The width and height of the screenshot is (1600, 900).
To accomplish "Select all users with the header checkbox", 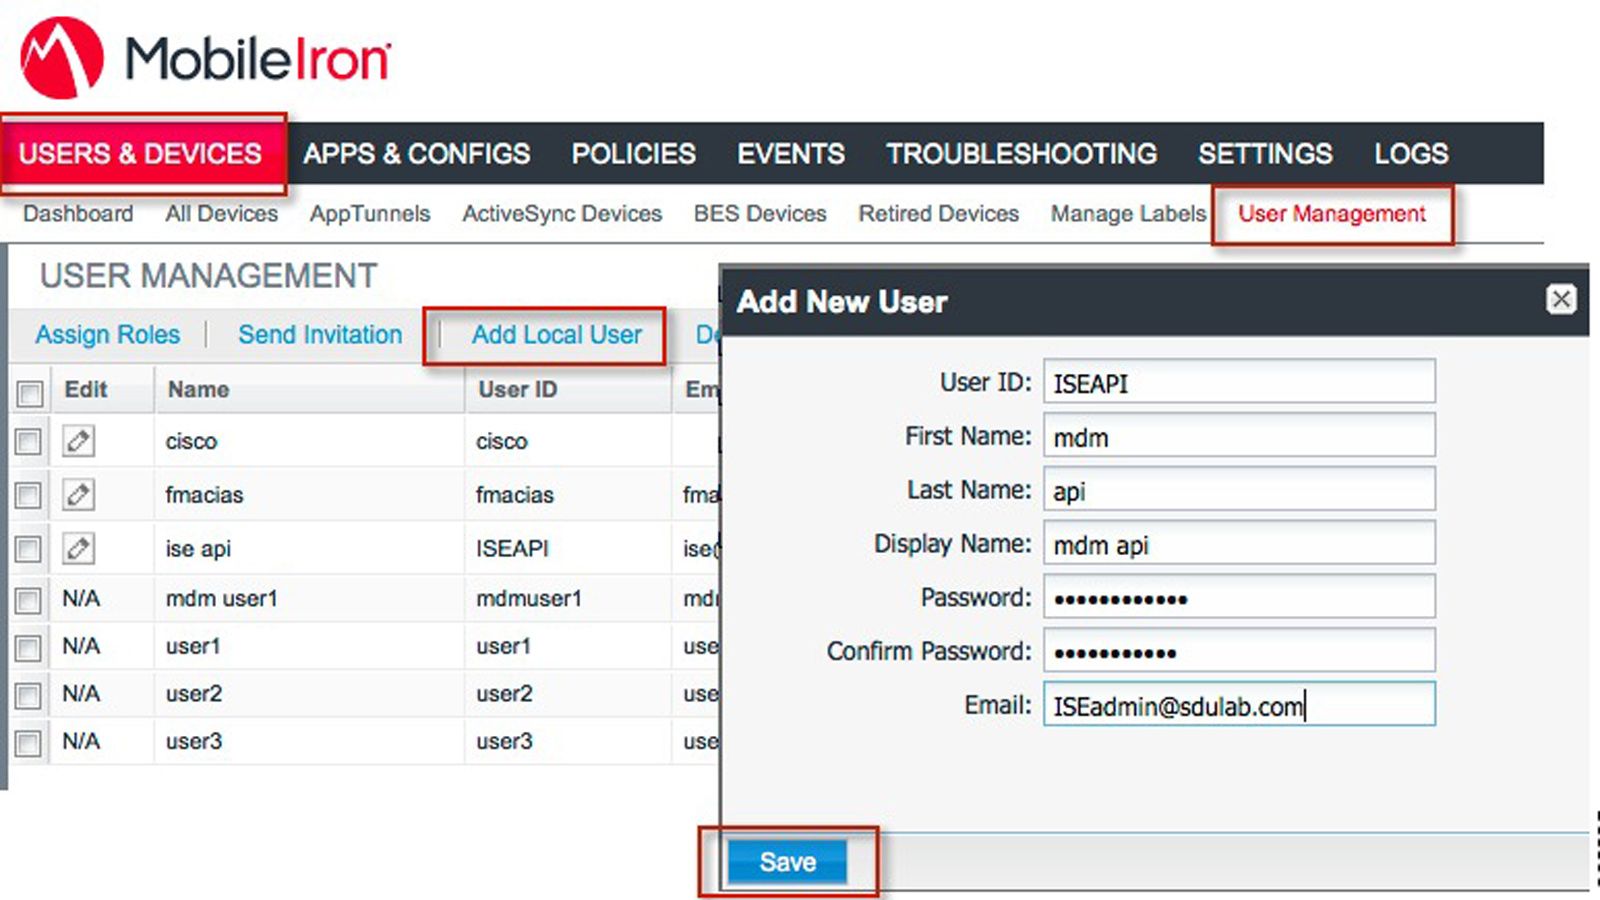I will [x=28, y=392].
